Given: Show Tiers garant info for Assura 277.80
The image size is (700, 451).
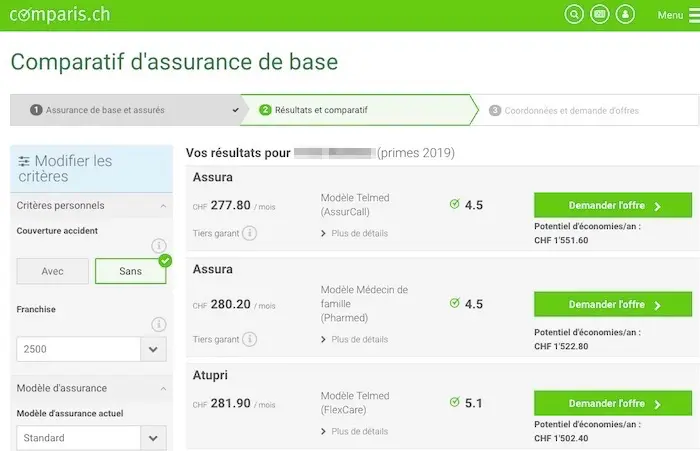Looking at the screenshot, I should click(x=250, y=233).
